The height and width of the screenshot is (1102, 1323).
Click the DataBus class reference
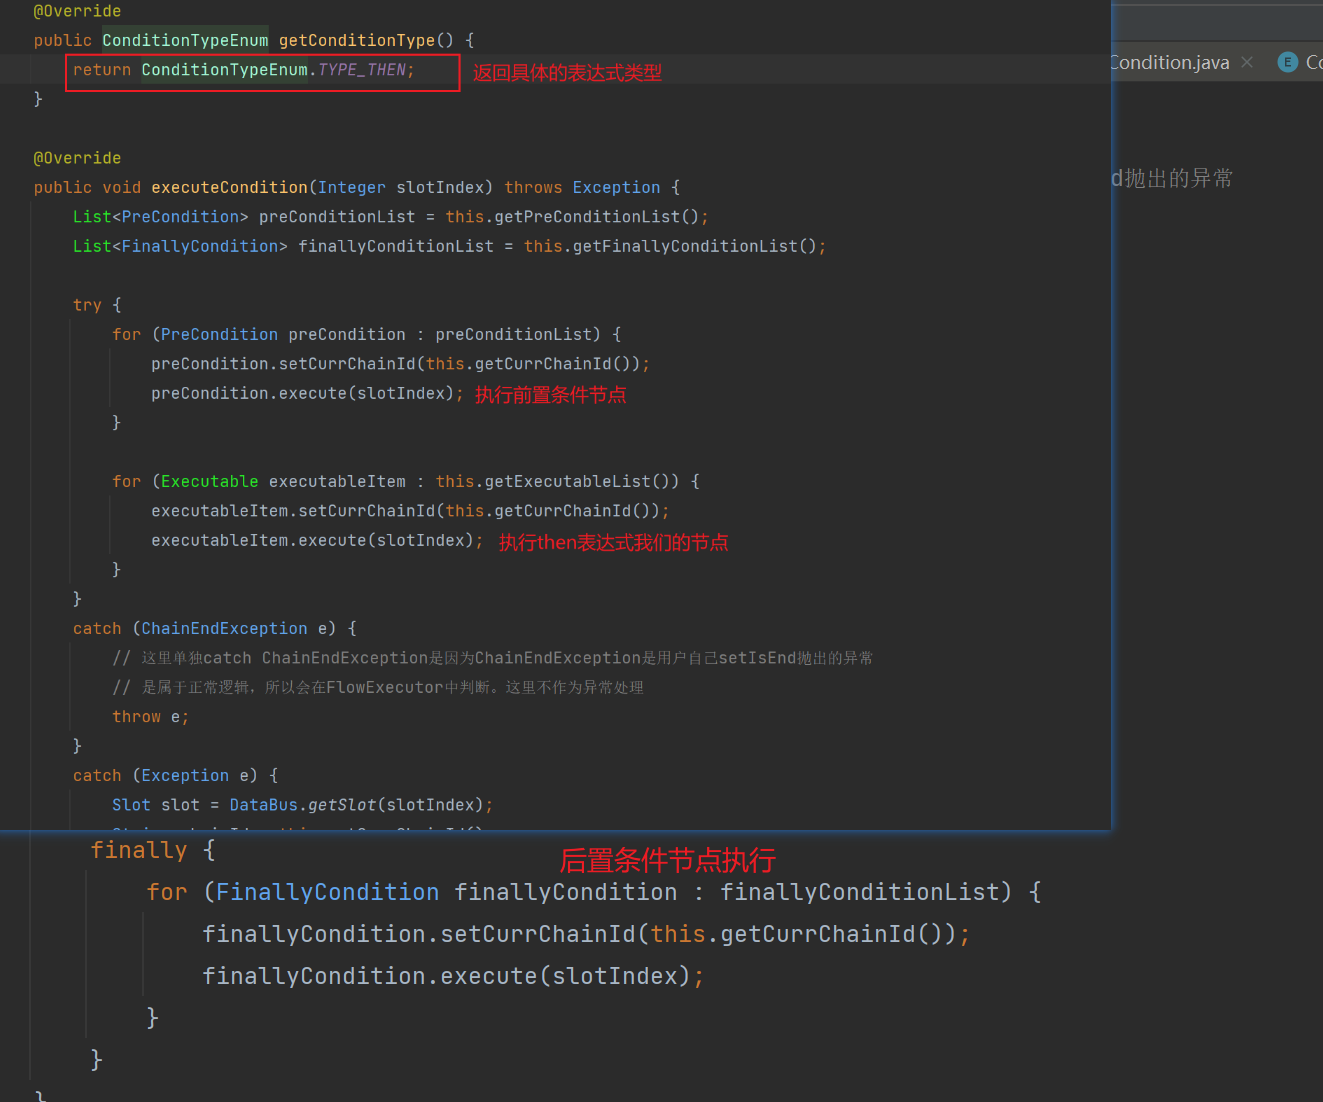tap(264, 805)
